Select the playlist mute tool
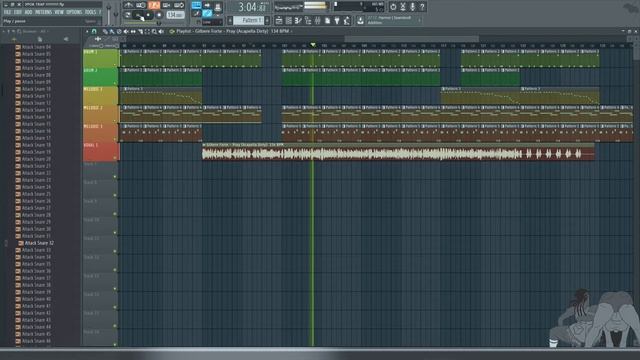The height and width of the screenshot is (360, 640). click(126, 31)
